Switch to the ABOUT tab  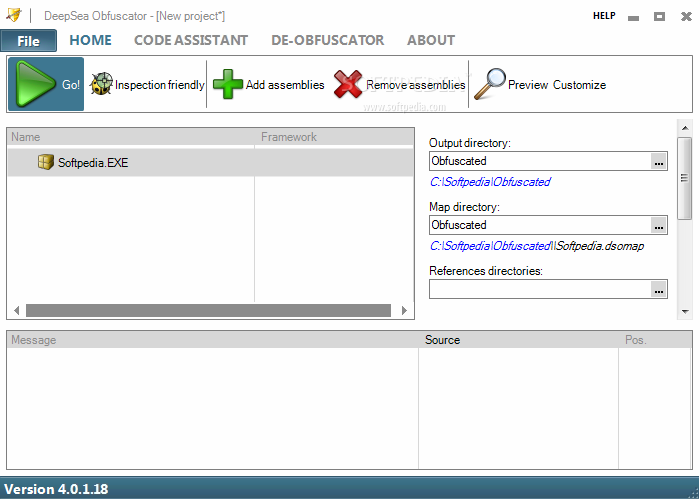(431, 40)
